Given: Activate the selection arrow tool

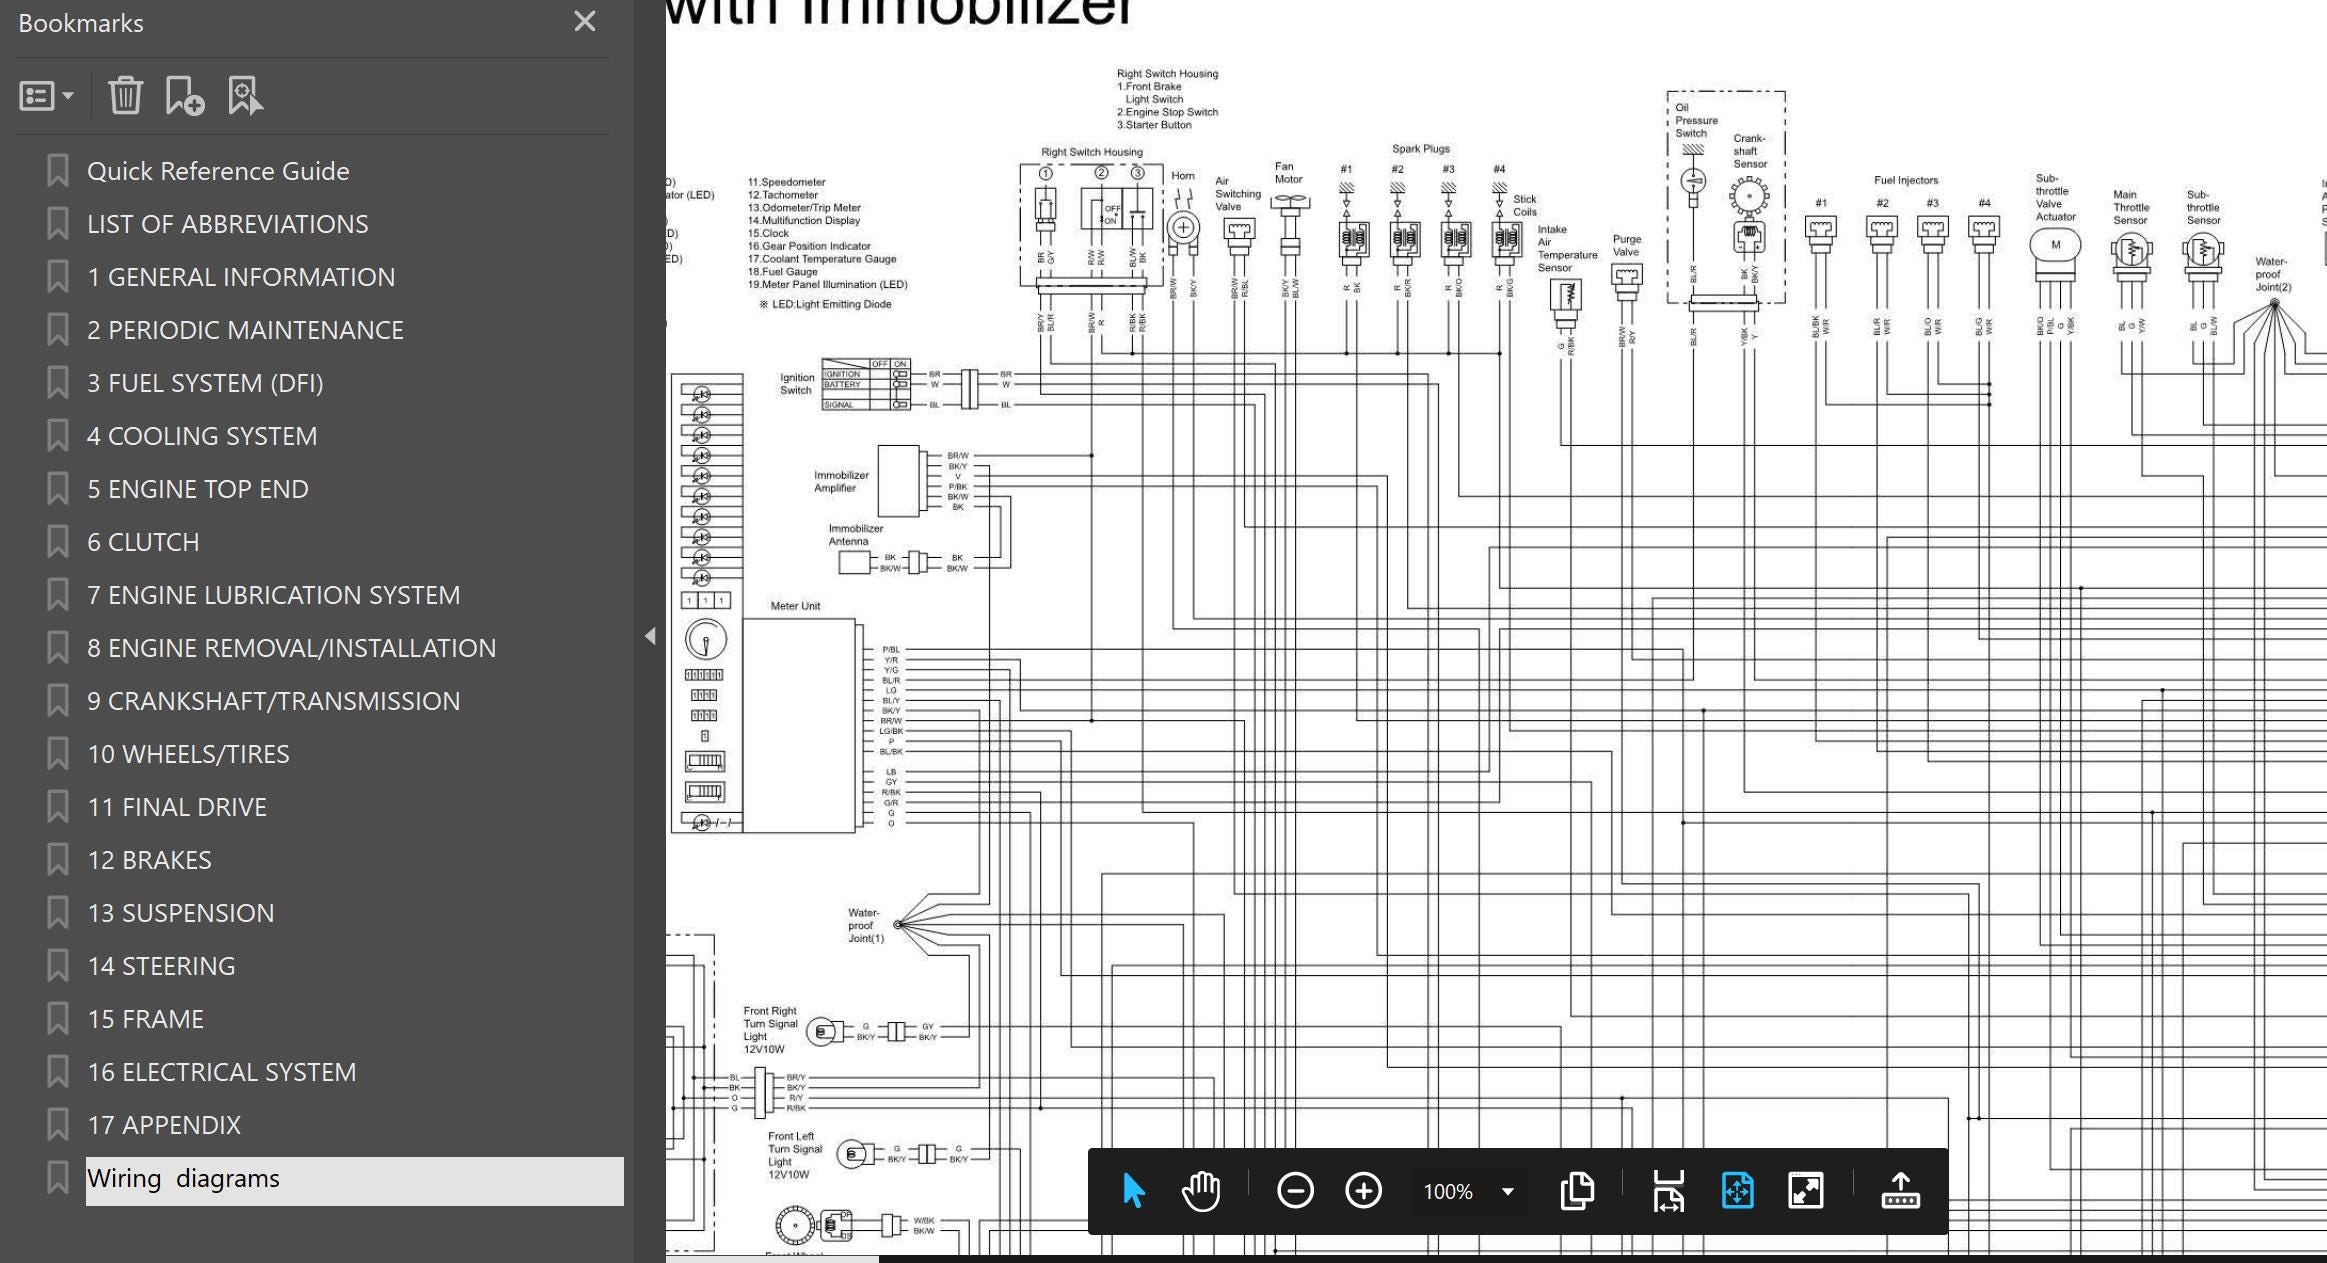Looking at the screenshot, I should coord(1133,1191).
